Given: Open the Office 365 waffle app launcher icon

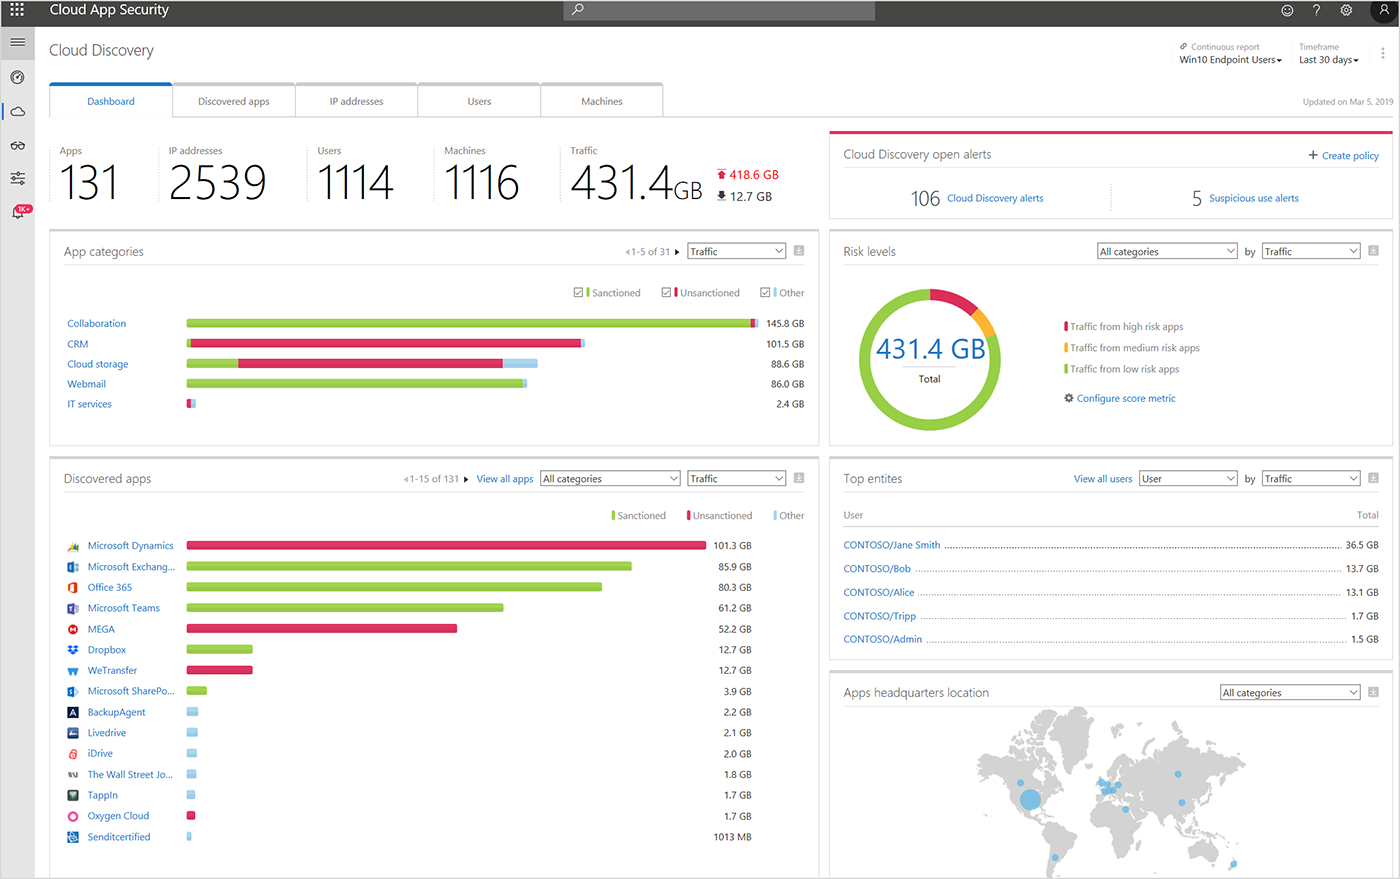Looking at the screenshot, I should coord(15,10).
